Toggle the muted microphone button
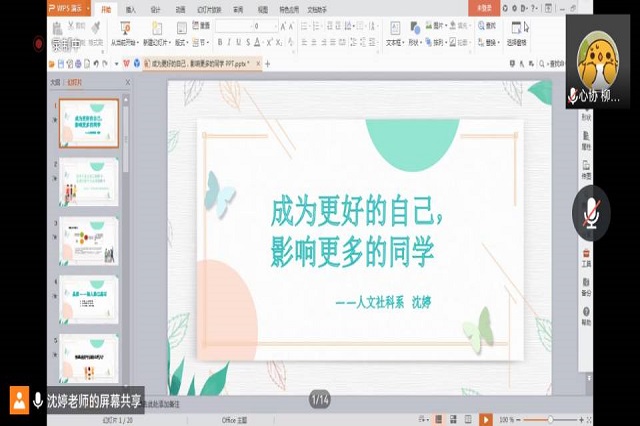 tap(591, 212)
